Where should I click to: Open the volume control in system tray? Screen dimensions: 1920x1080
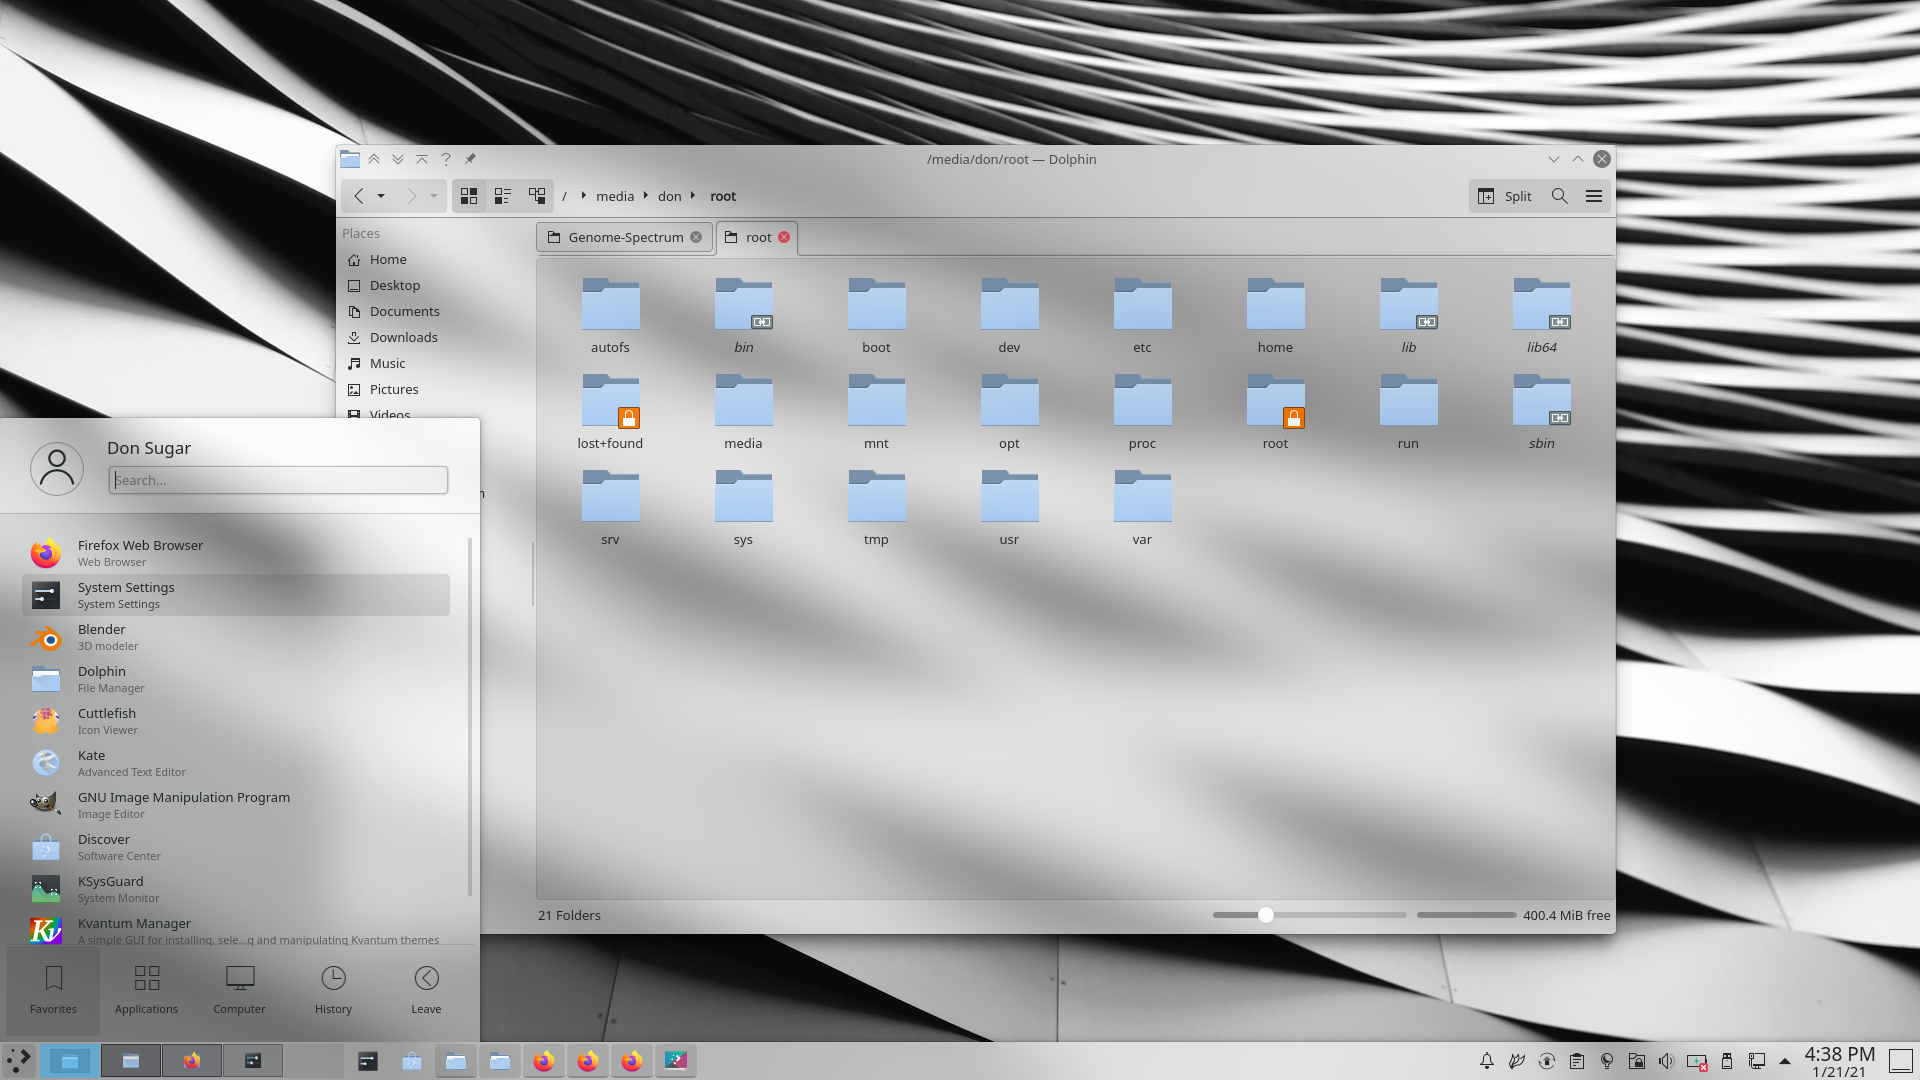1666,1061
